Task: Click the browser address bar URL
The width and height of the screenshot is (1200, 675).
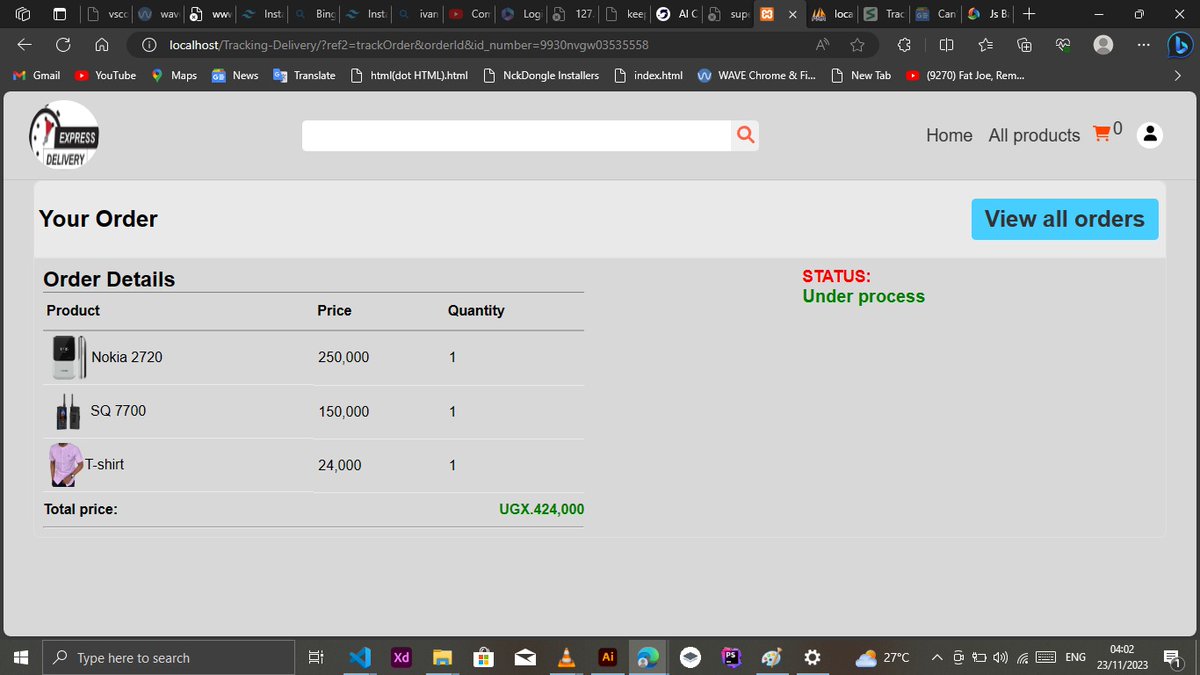Action: [409, 45]
